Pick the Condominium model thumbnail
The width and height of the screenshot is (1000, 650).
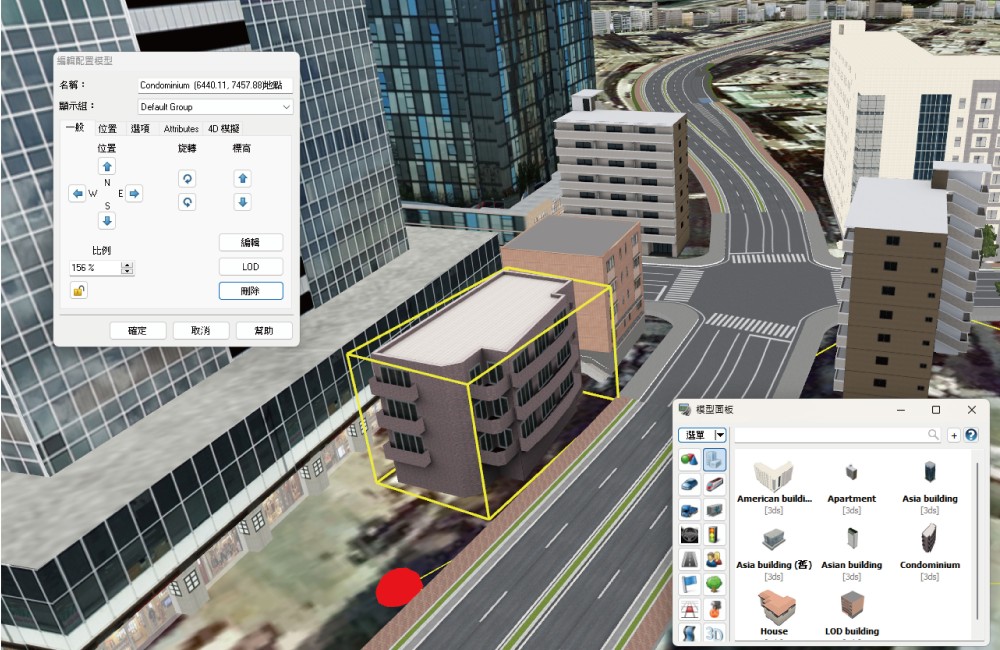(929, 541)
